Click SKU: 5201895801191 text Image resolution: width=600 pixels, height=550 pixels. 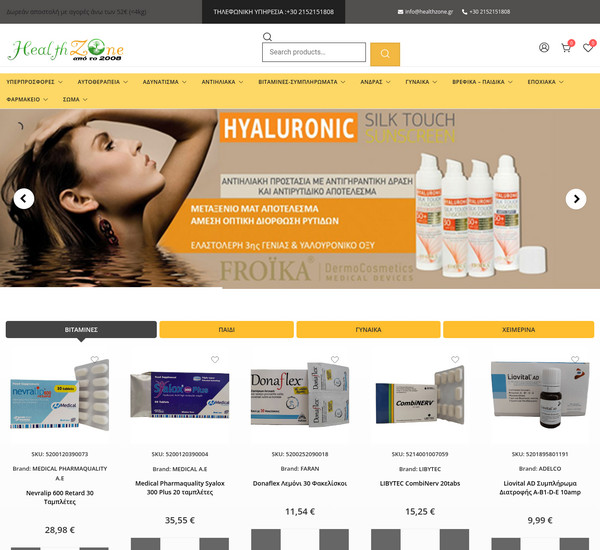coord(540,454)
